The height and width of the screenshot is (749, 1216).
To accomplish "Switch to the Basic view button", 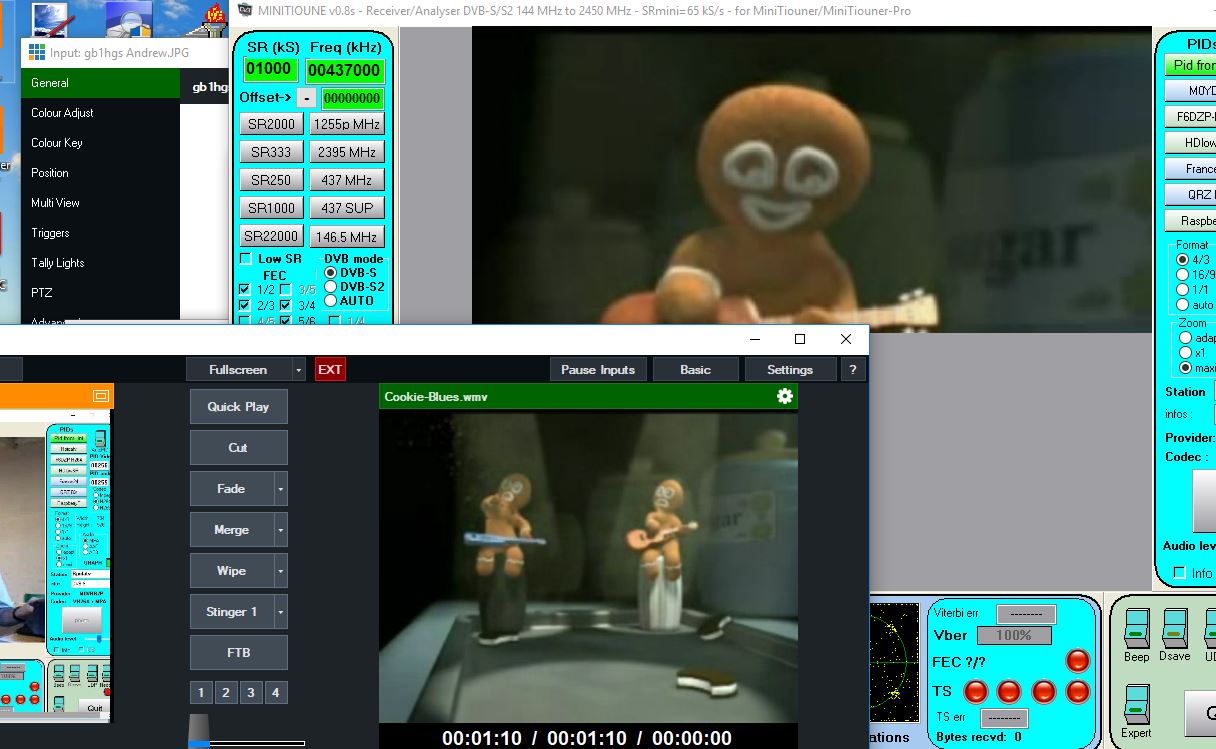I will (695, 370).
